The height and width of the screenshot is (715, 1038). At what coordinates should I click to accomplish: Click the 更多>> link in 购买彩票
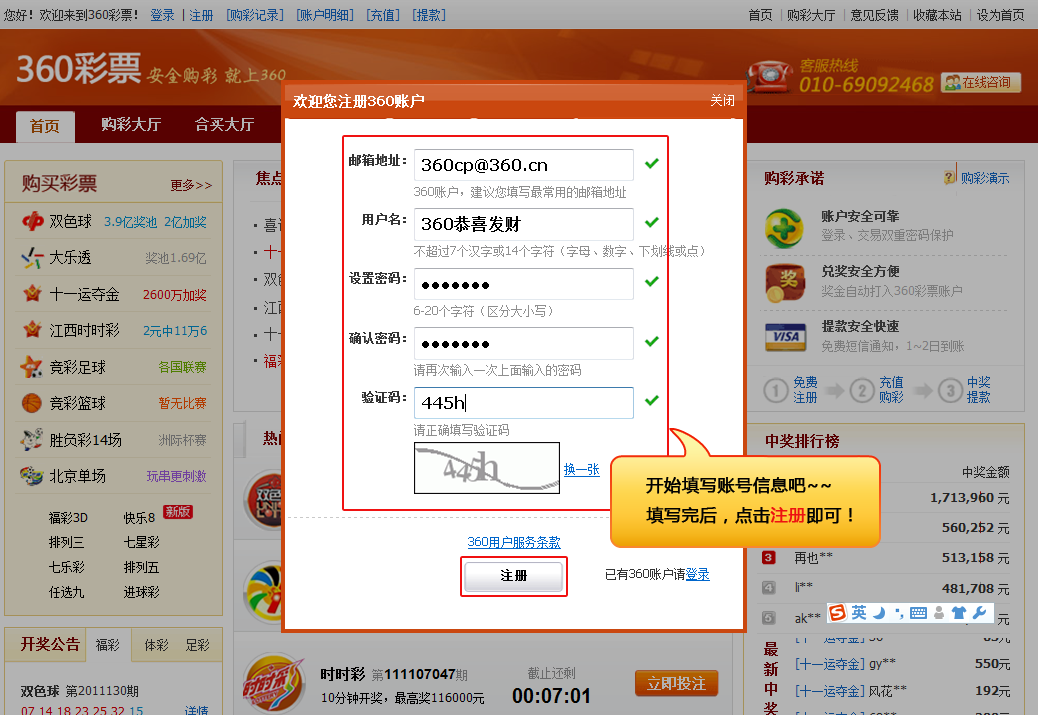click(191, 185)
